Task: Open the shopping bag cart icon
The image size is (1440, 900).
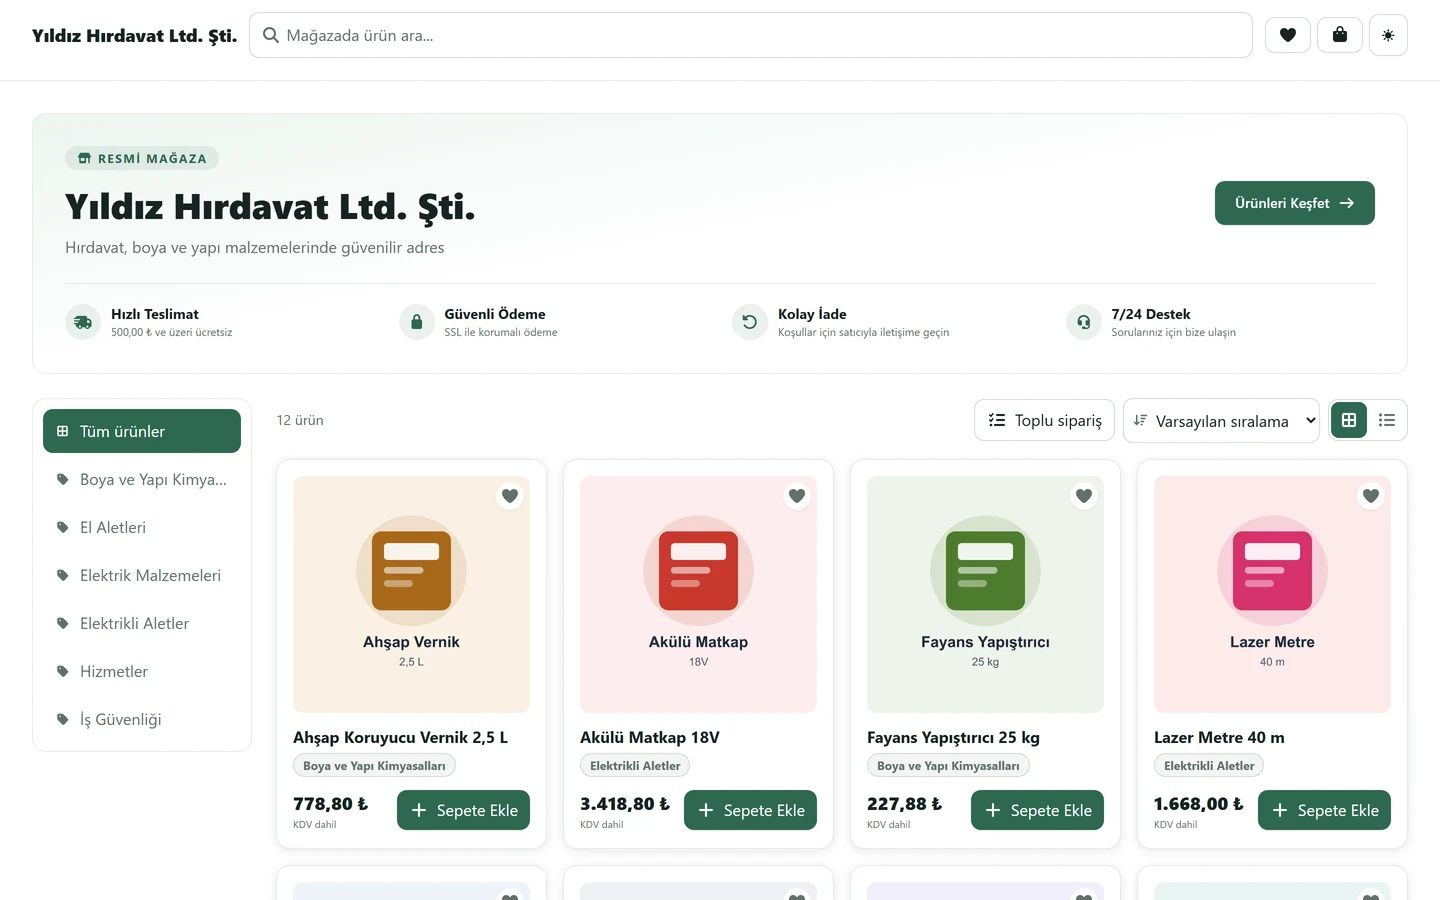Action: (x=1340, y=35)
